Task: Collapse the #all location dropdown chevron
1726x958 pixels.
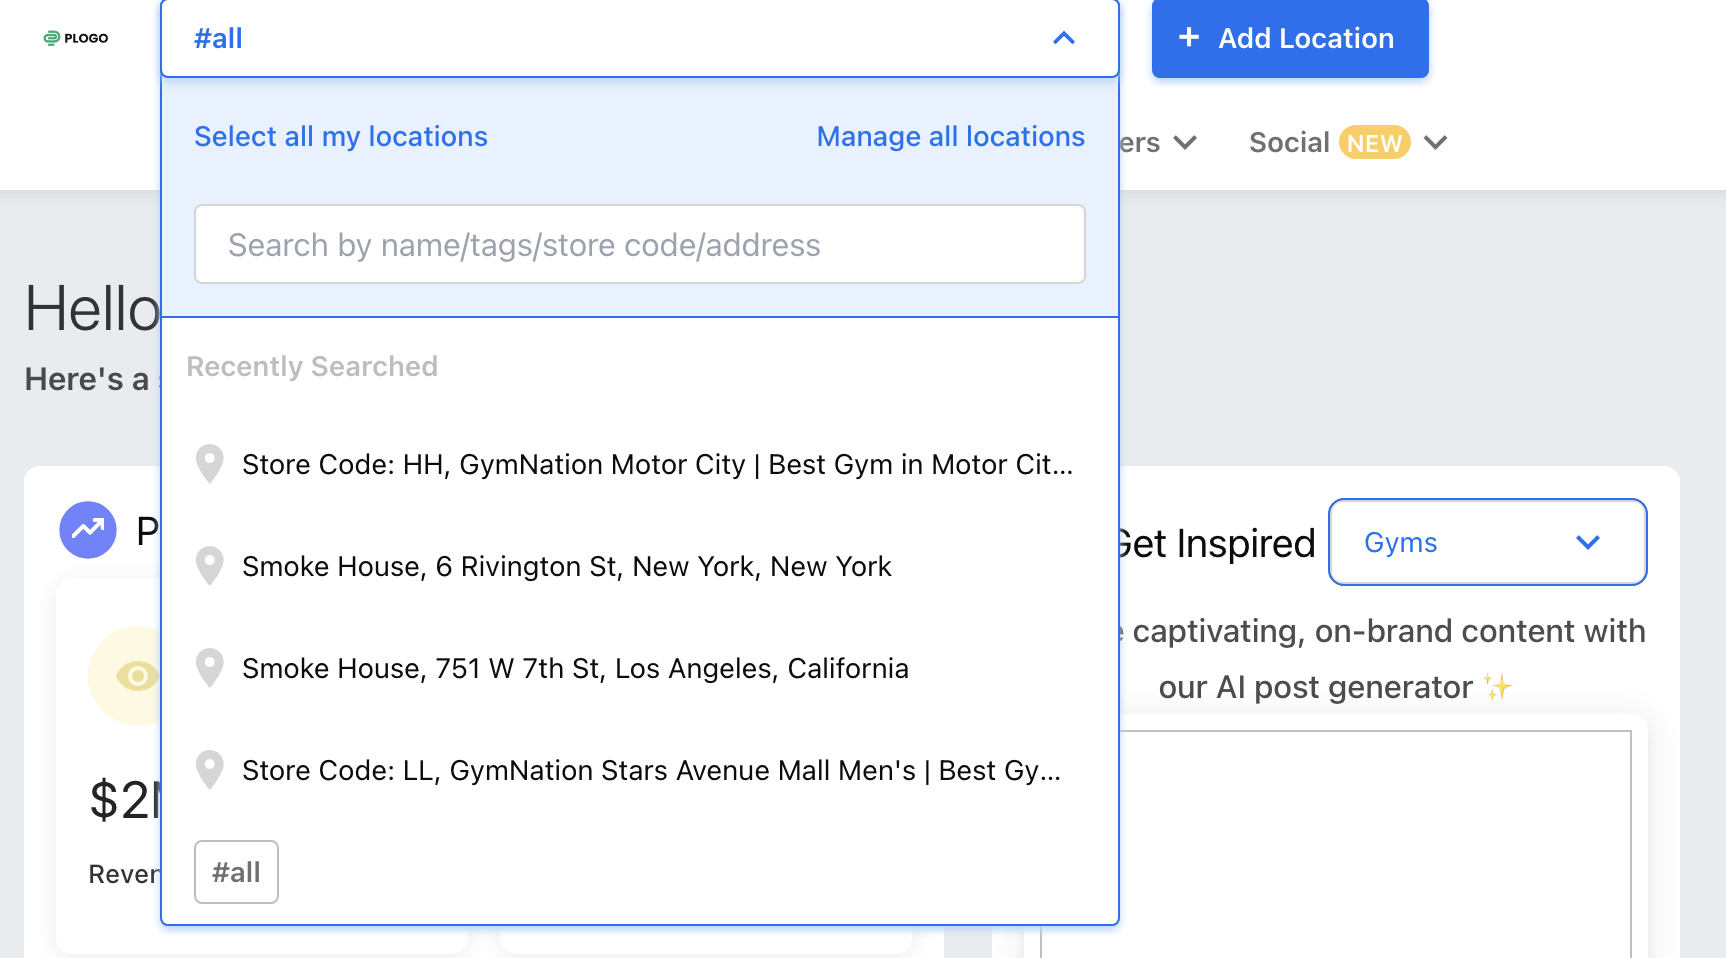Action: pos(1064,38)
